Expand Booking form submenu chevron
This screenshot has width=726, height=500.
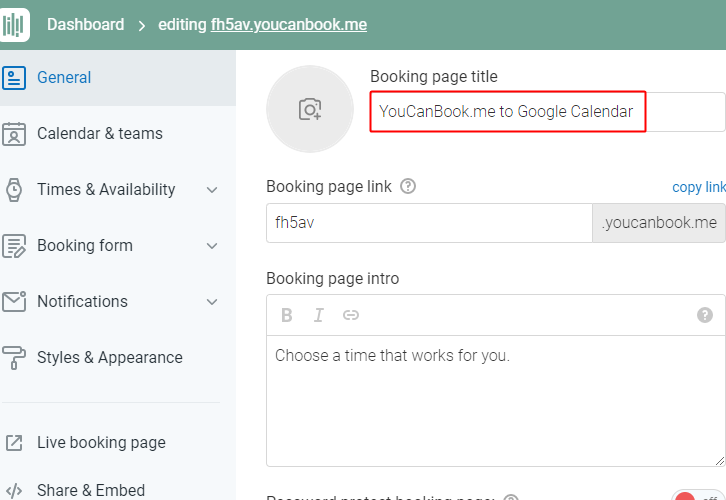212,246
